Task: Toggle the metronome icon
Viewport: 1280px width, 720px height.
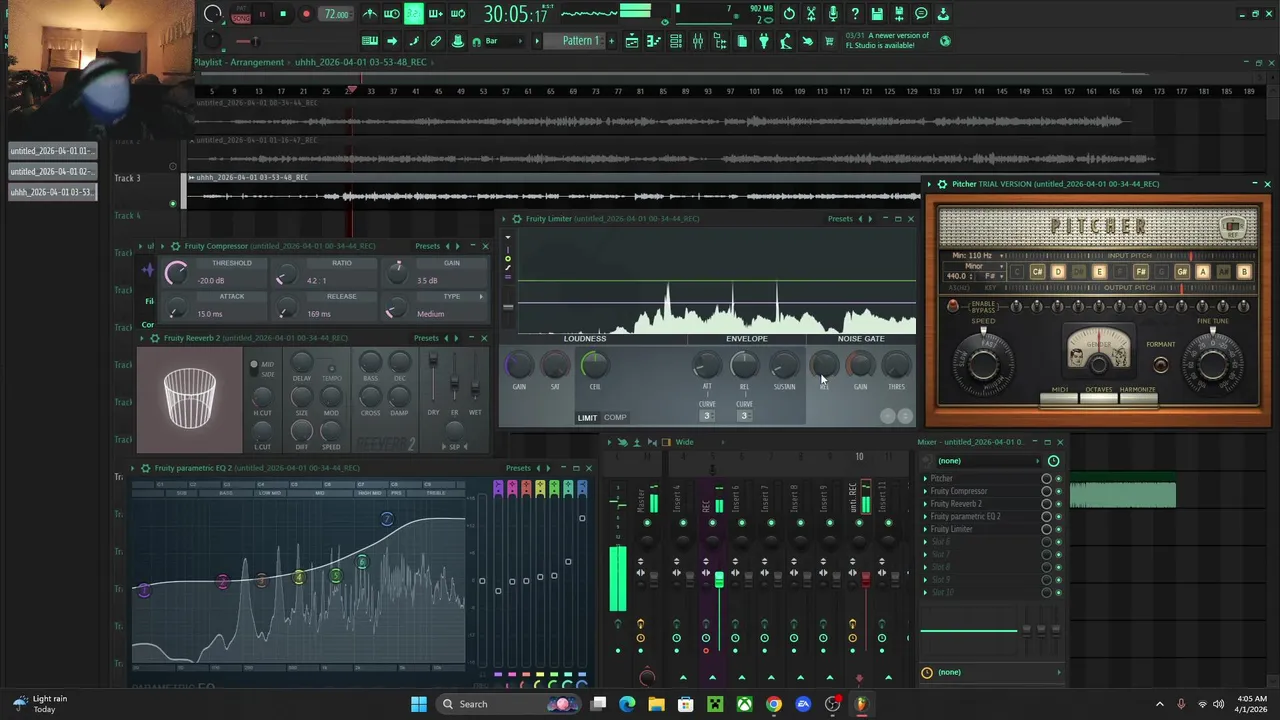Action: pos(370,14)
